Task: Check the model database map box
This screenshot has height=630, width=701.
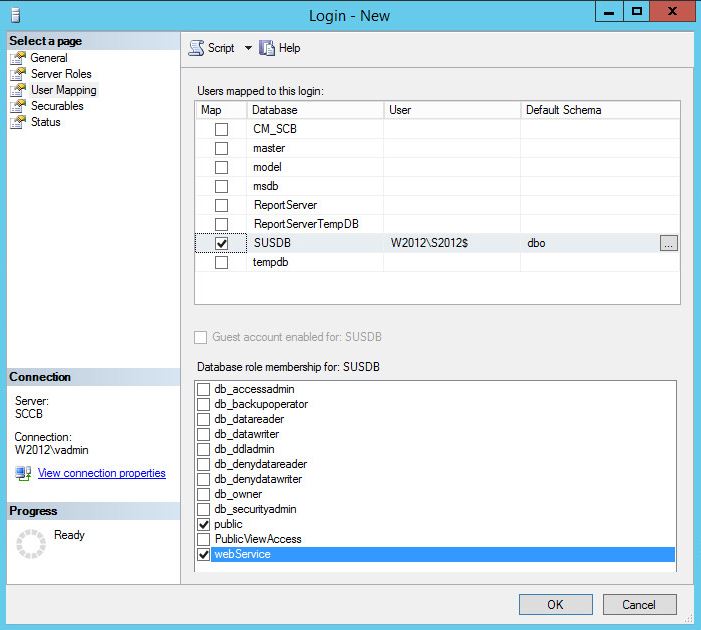Action: [x=221, y=167]
